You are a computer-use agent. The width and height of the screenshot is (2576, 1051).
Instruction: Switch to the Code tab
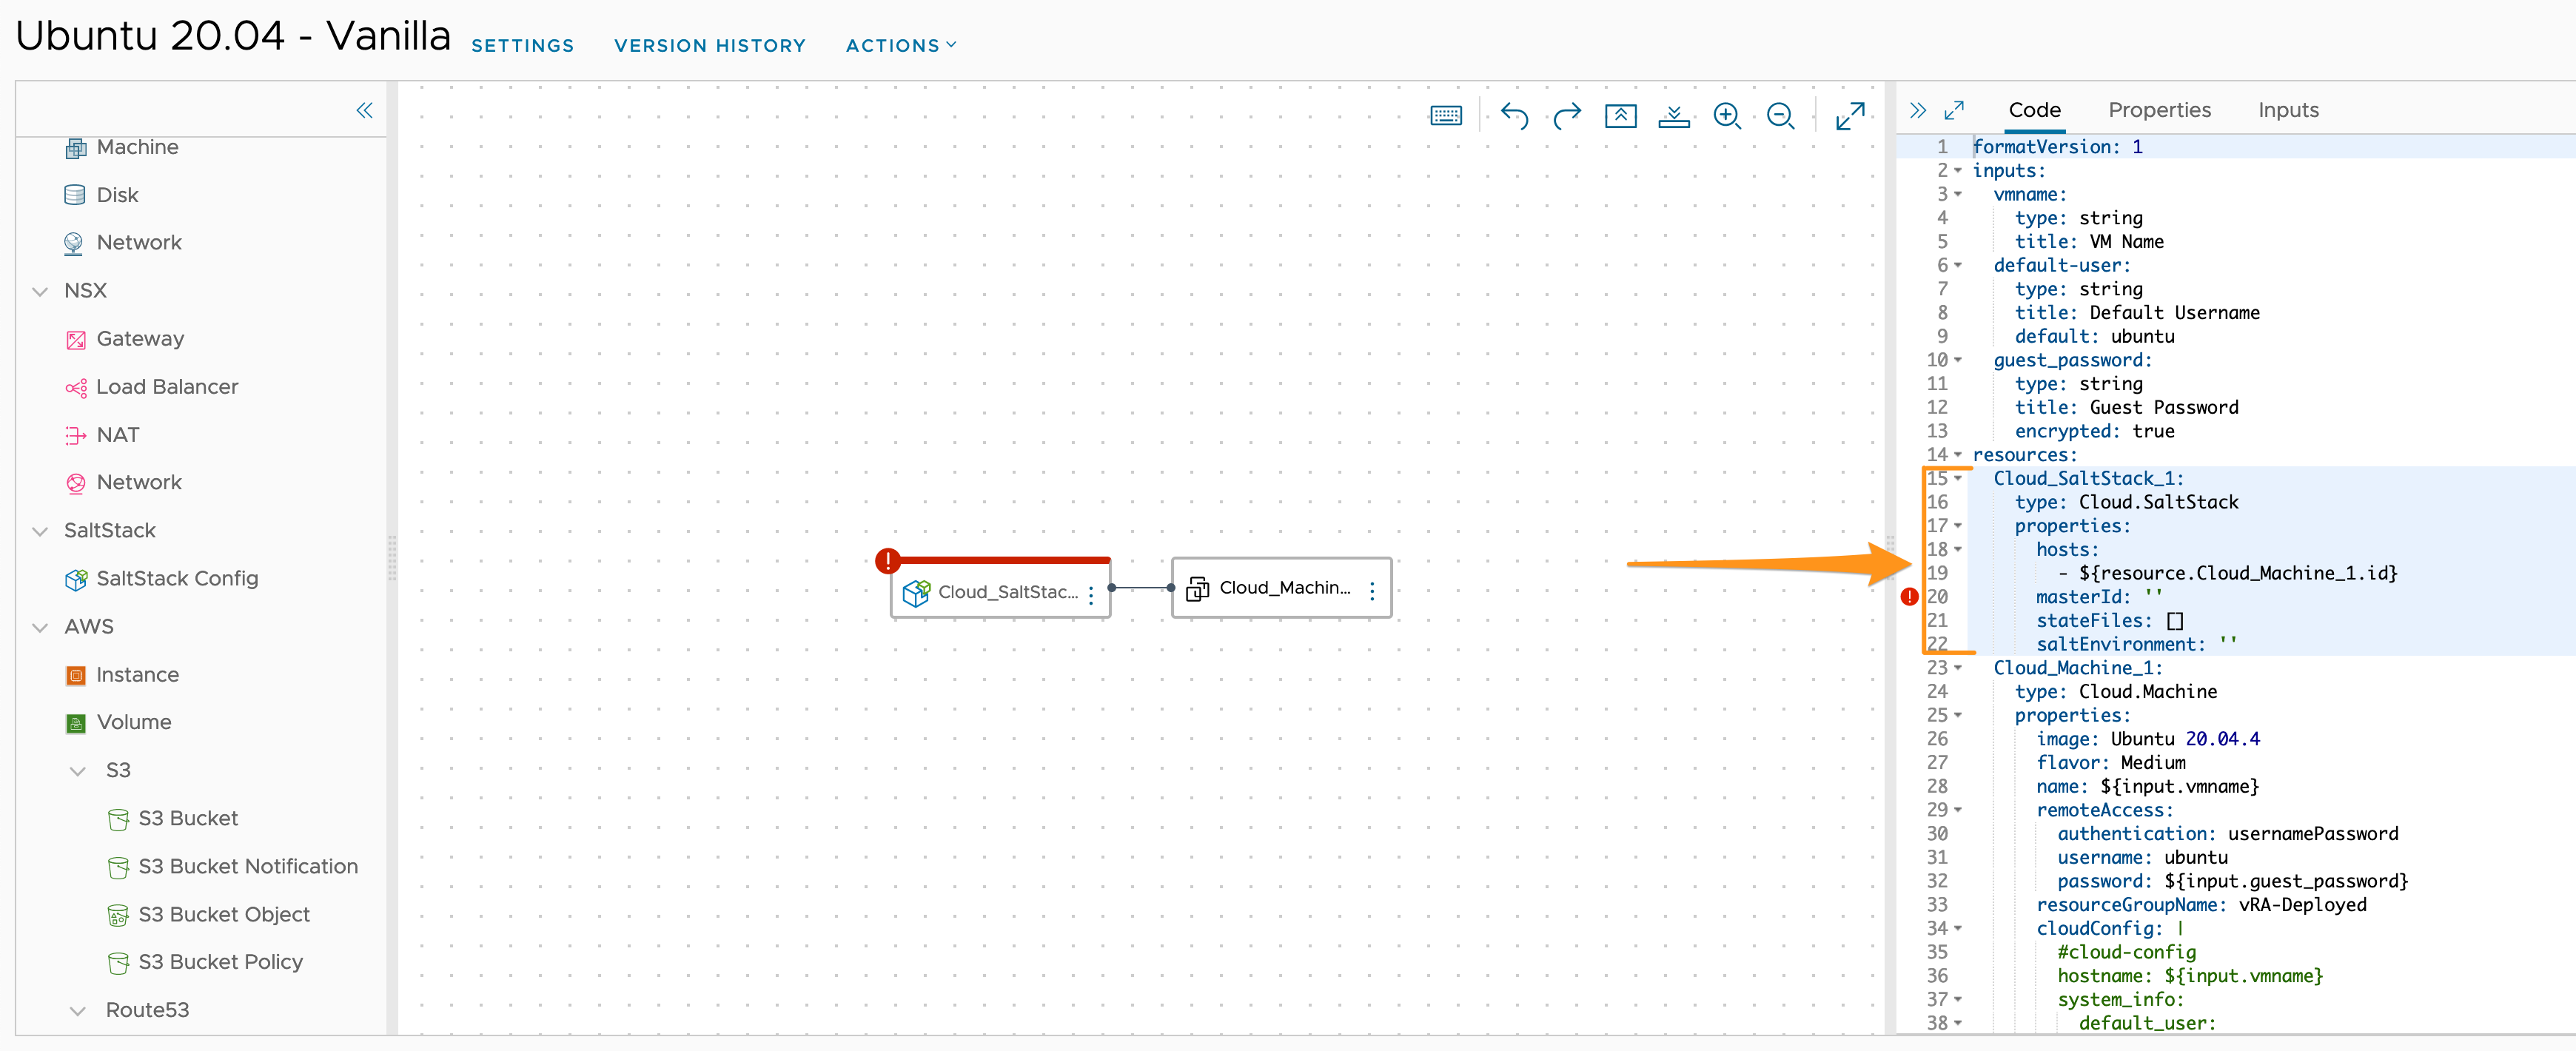click(2034, 110)
